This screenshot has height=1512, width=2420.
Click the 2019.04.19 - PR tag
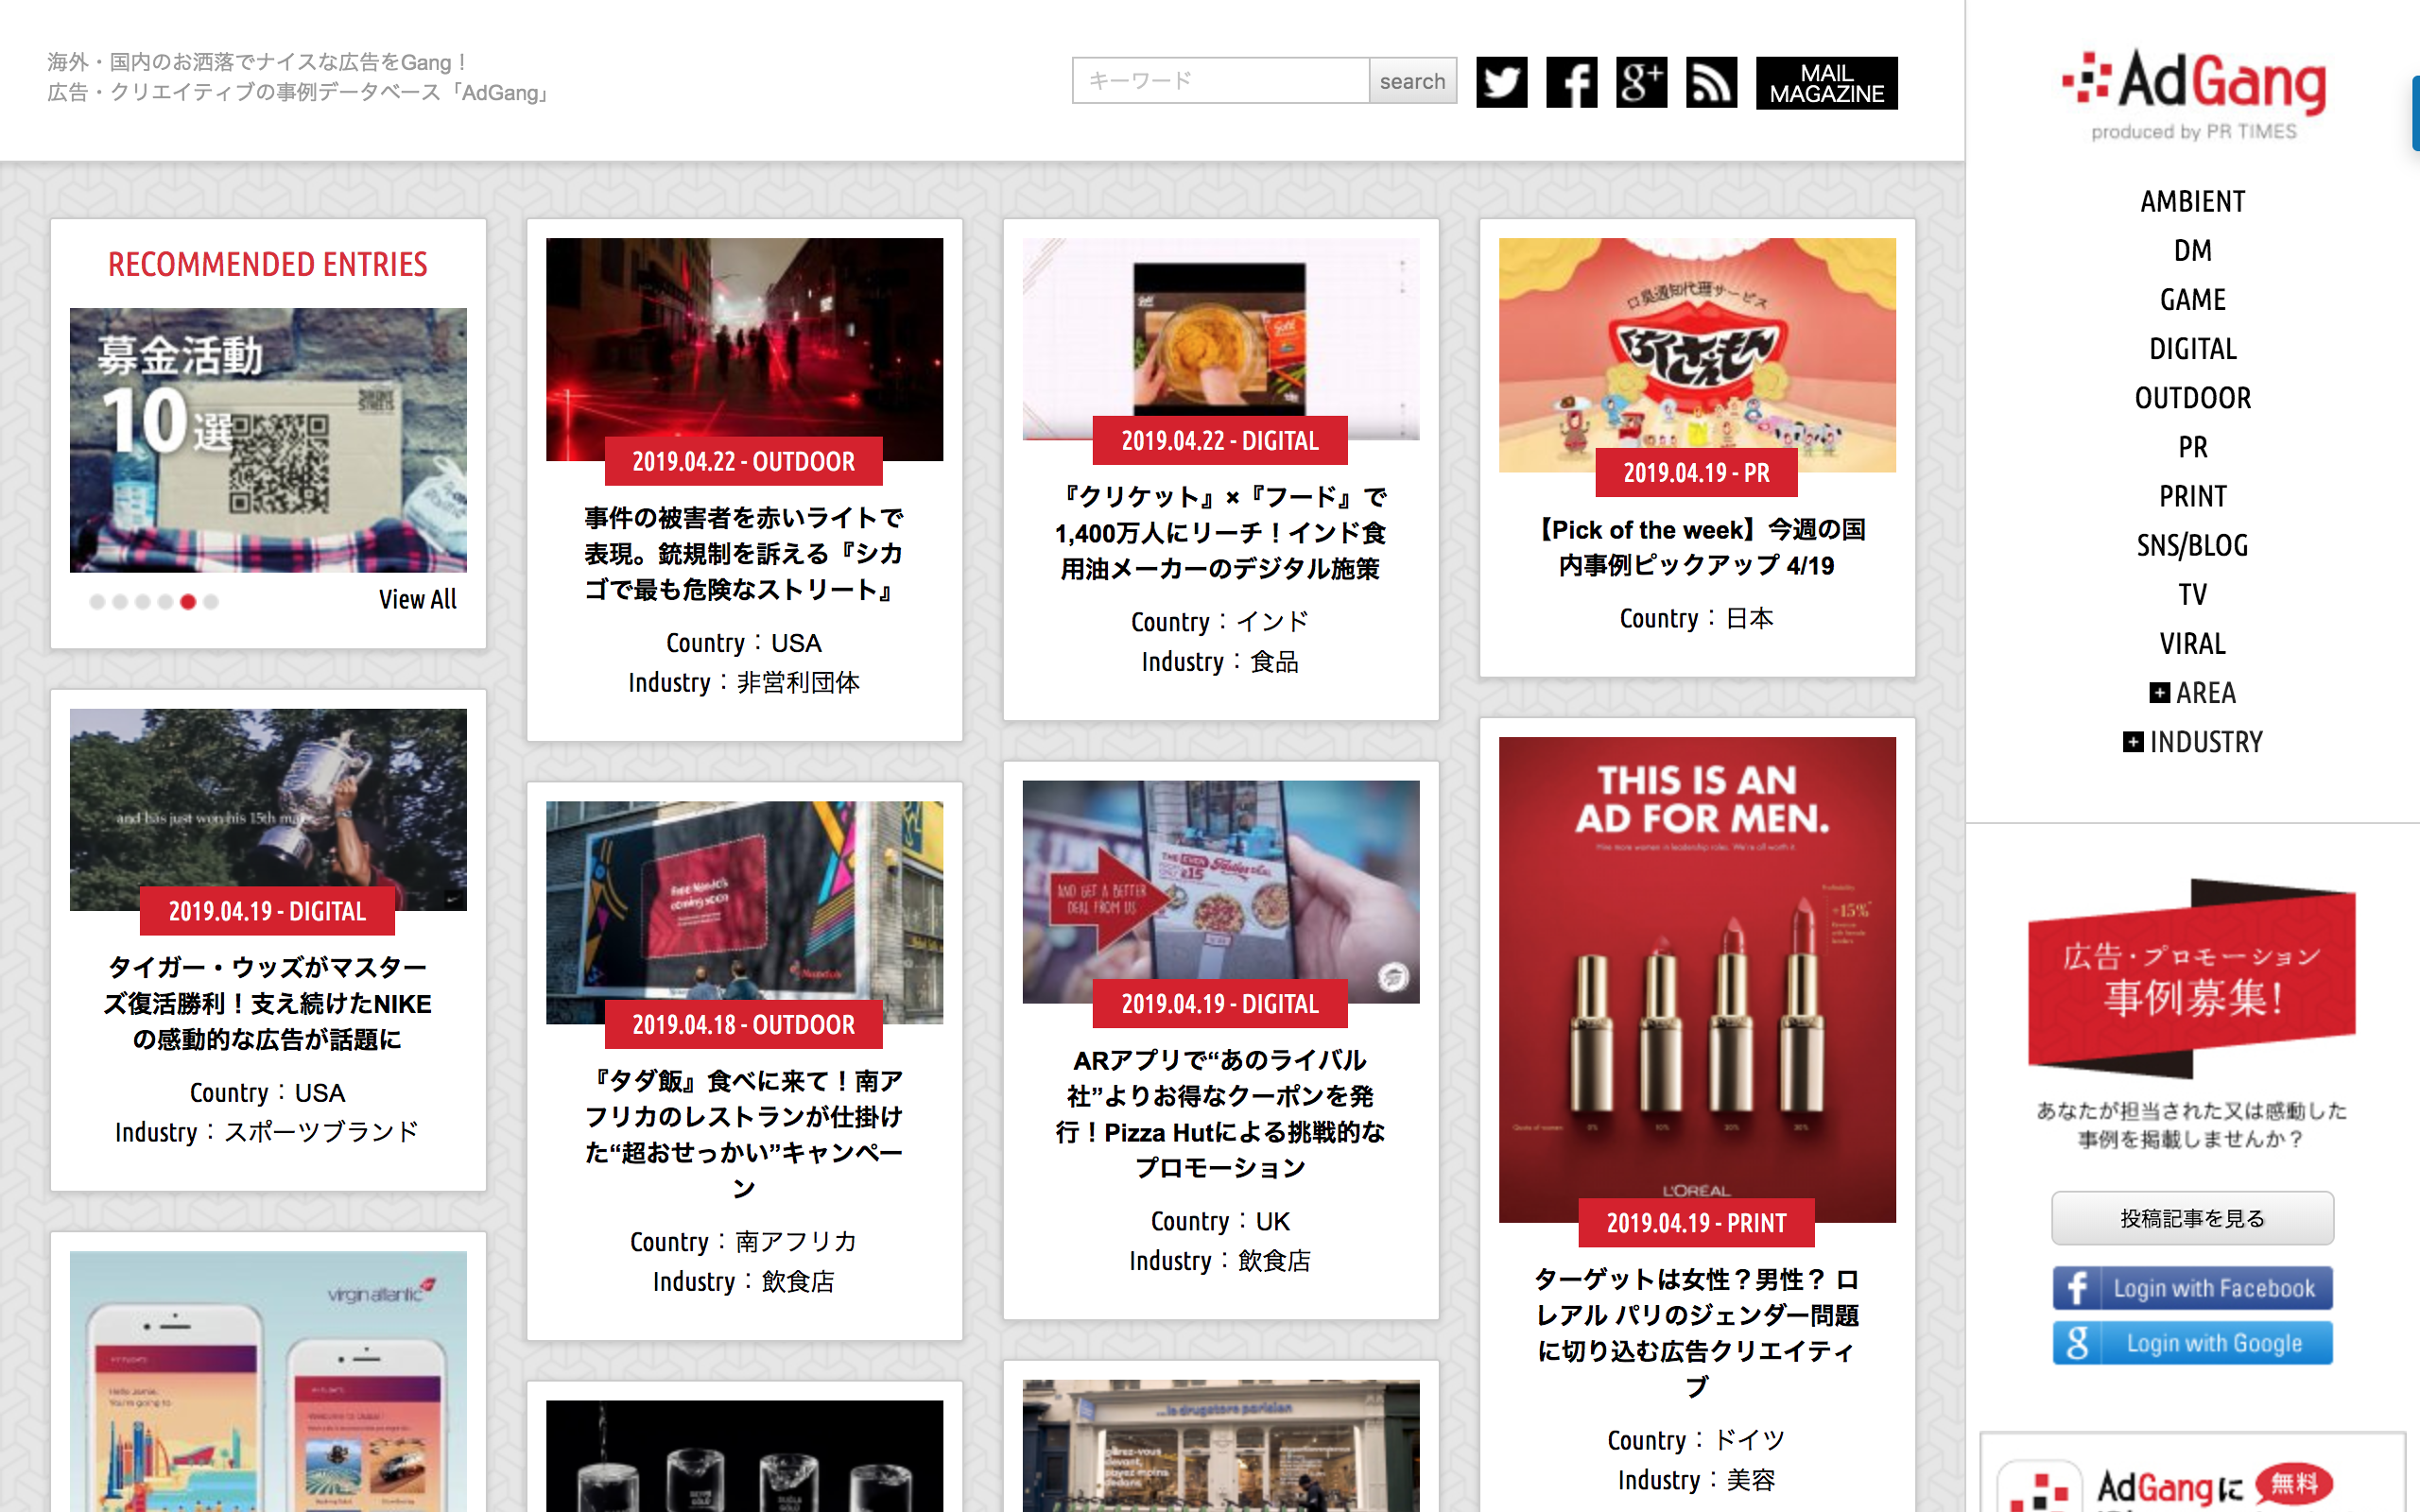pos(1697,472)
